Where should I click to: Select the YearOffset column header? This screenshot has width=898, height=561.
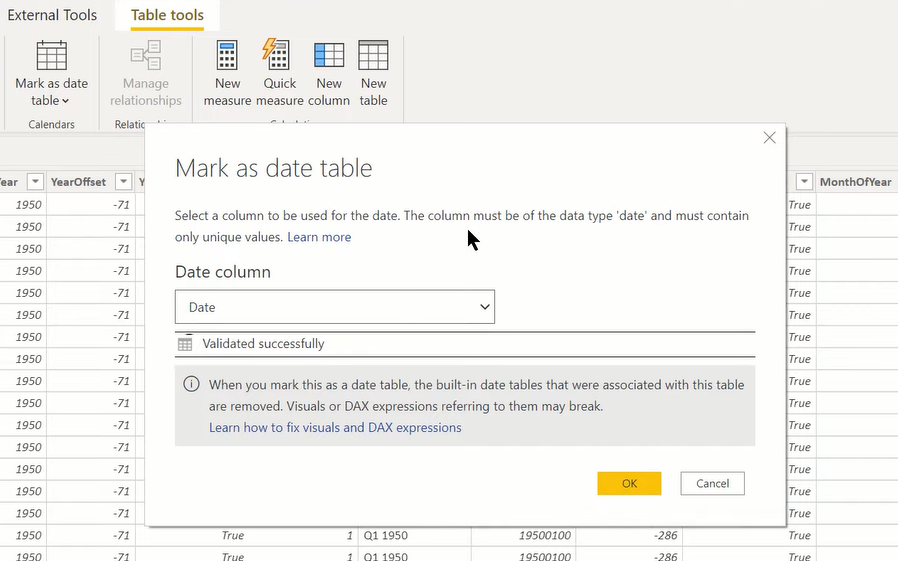coord(78,182)
